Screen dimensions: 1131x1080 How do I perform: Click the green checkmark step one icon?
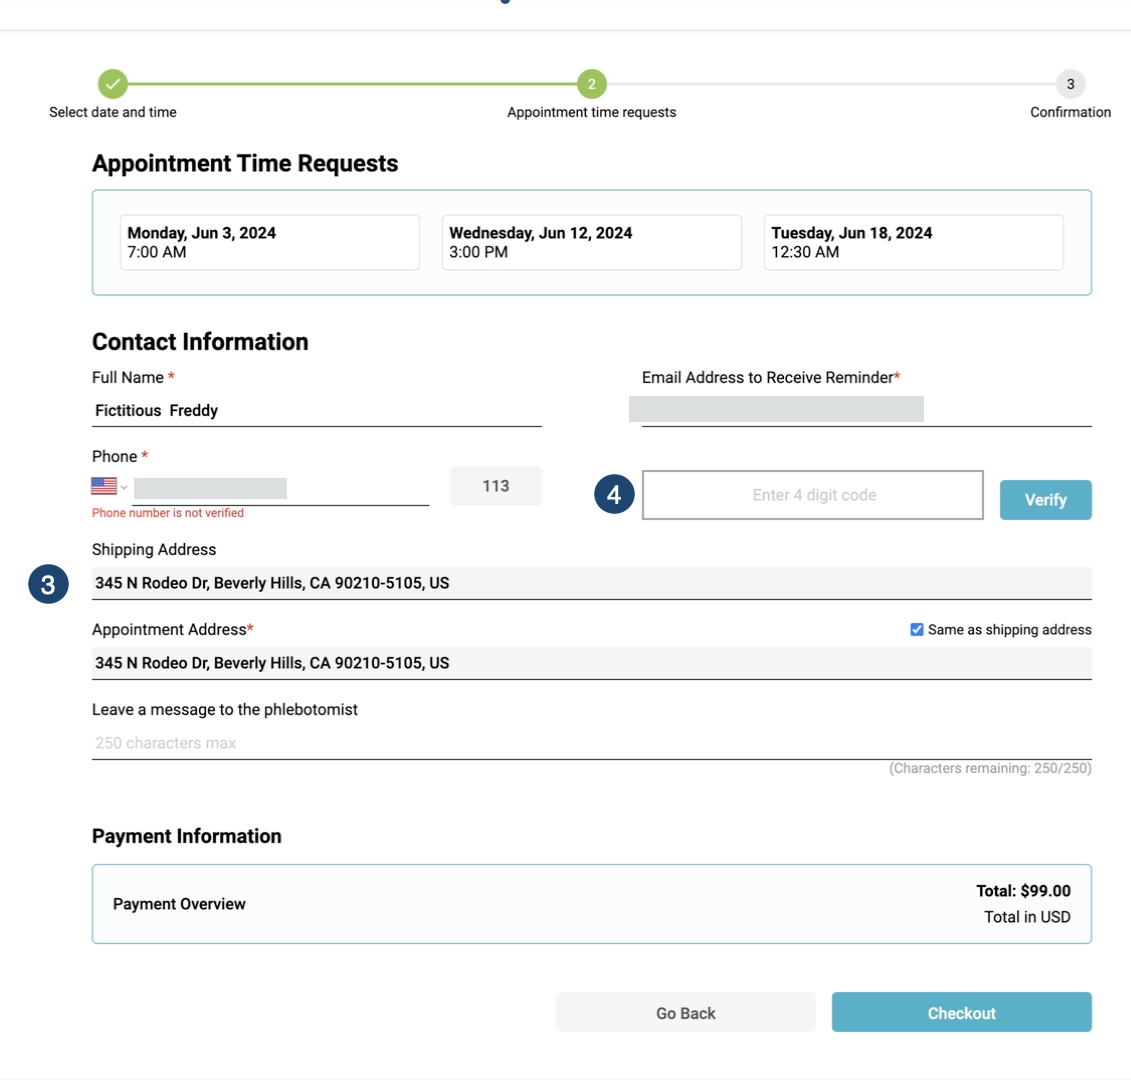[x=113, y=85]
